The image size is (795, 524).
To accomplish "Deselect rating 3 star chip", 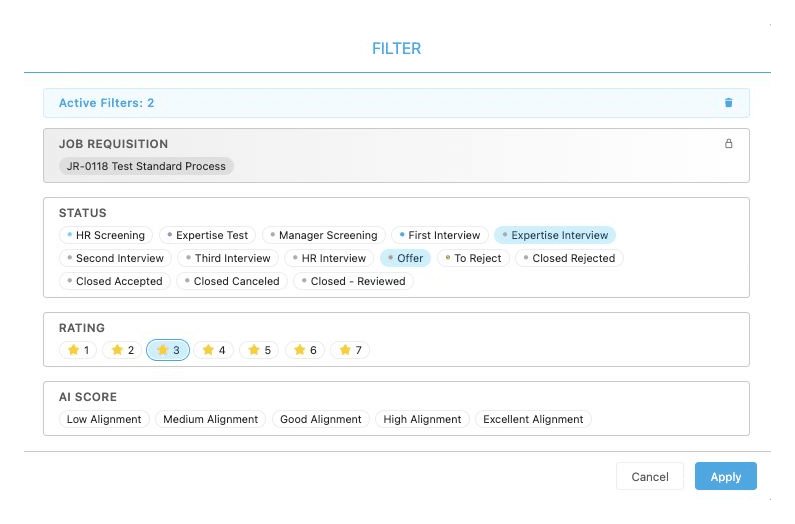I will (x=168, y=350).
